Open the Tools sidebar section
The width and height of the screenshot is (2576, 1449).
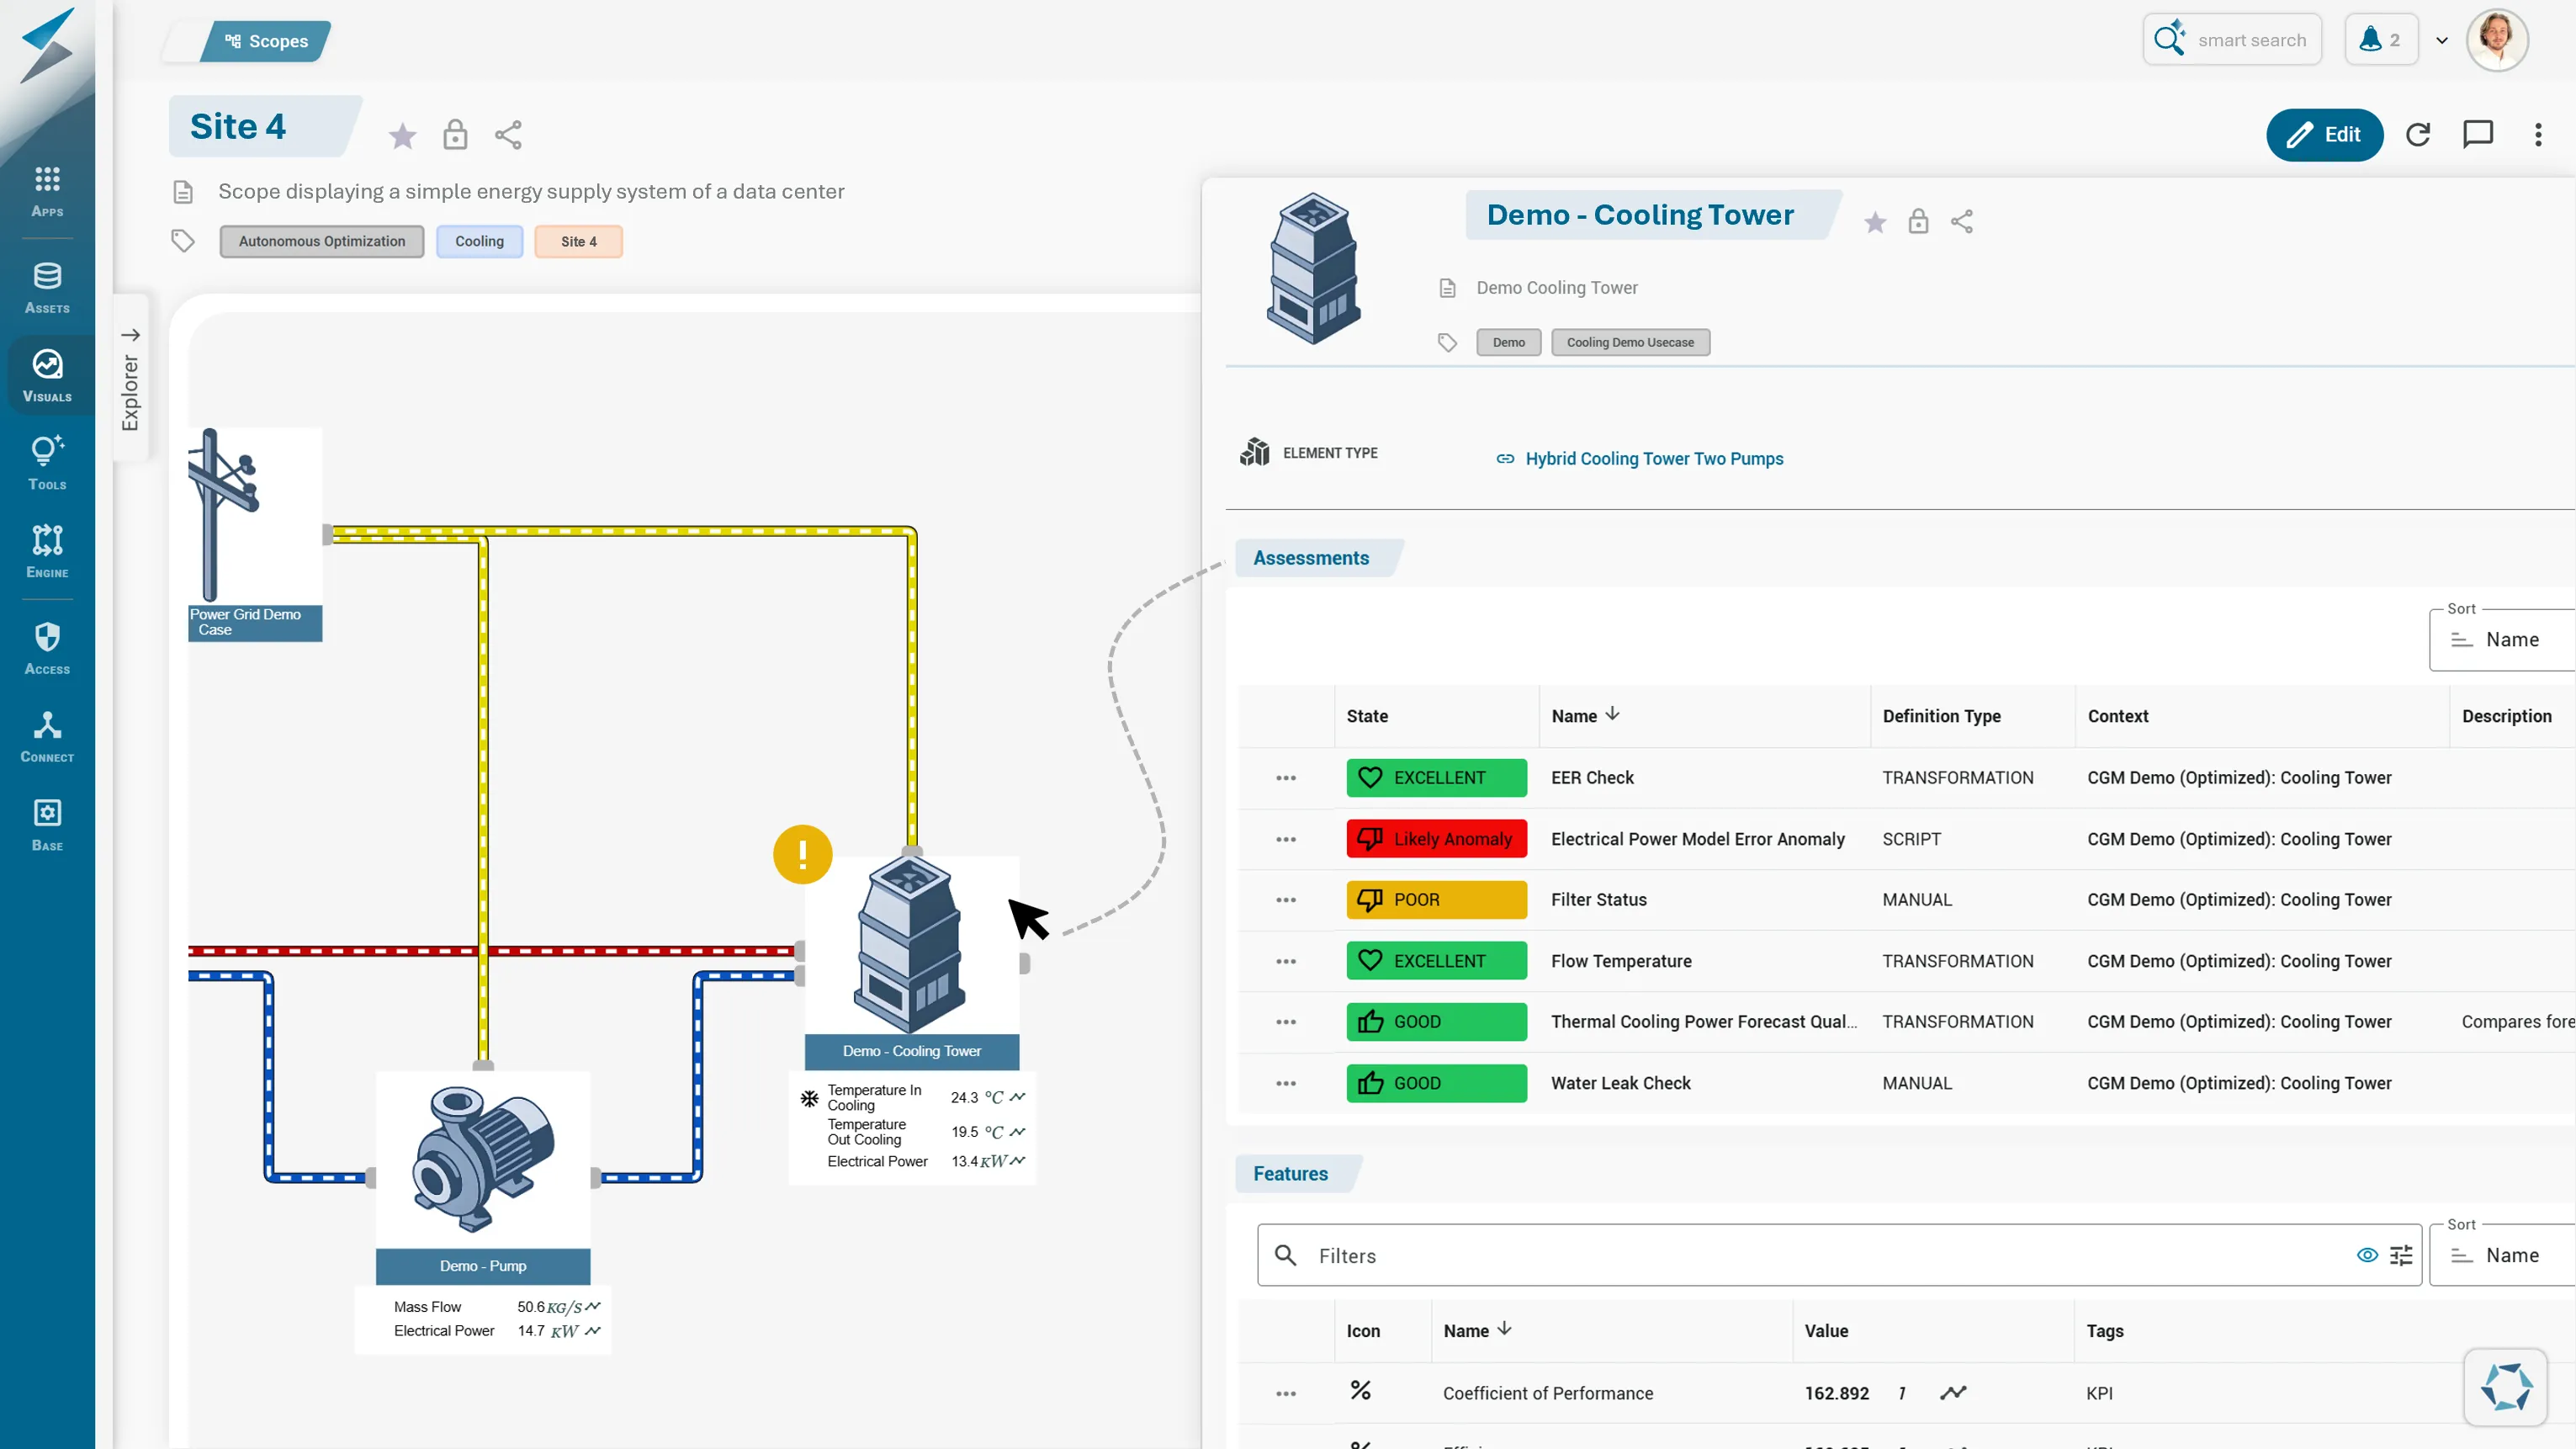click(x=47, y=463)
